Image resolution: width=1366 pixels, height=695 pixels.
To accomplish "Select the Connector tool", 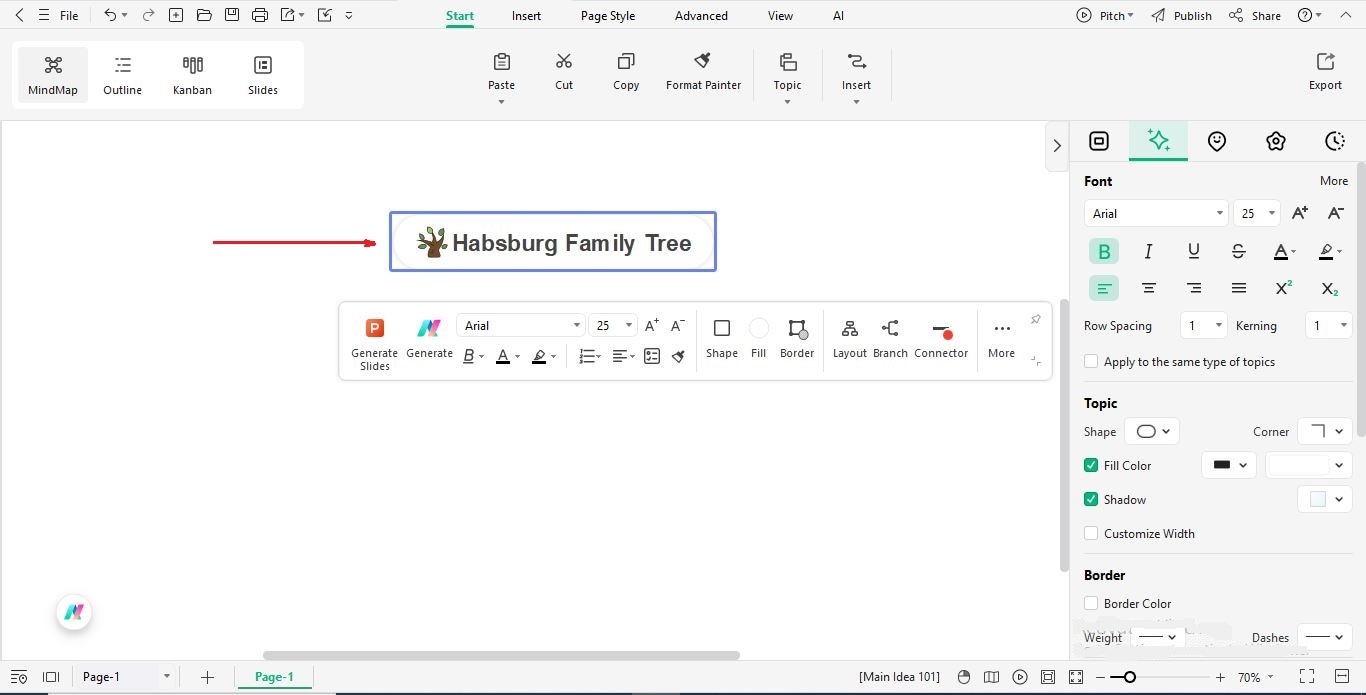I will (941, 340).
